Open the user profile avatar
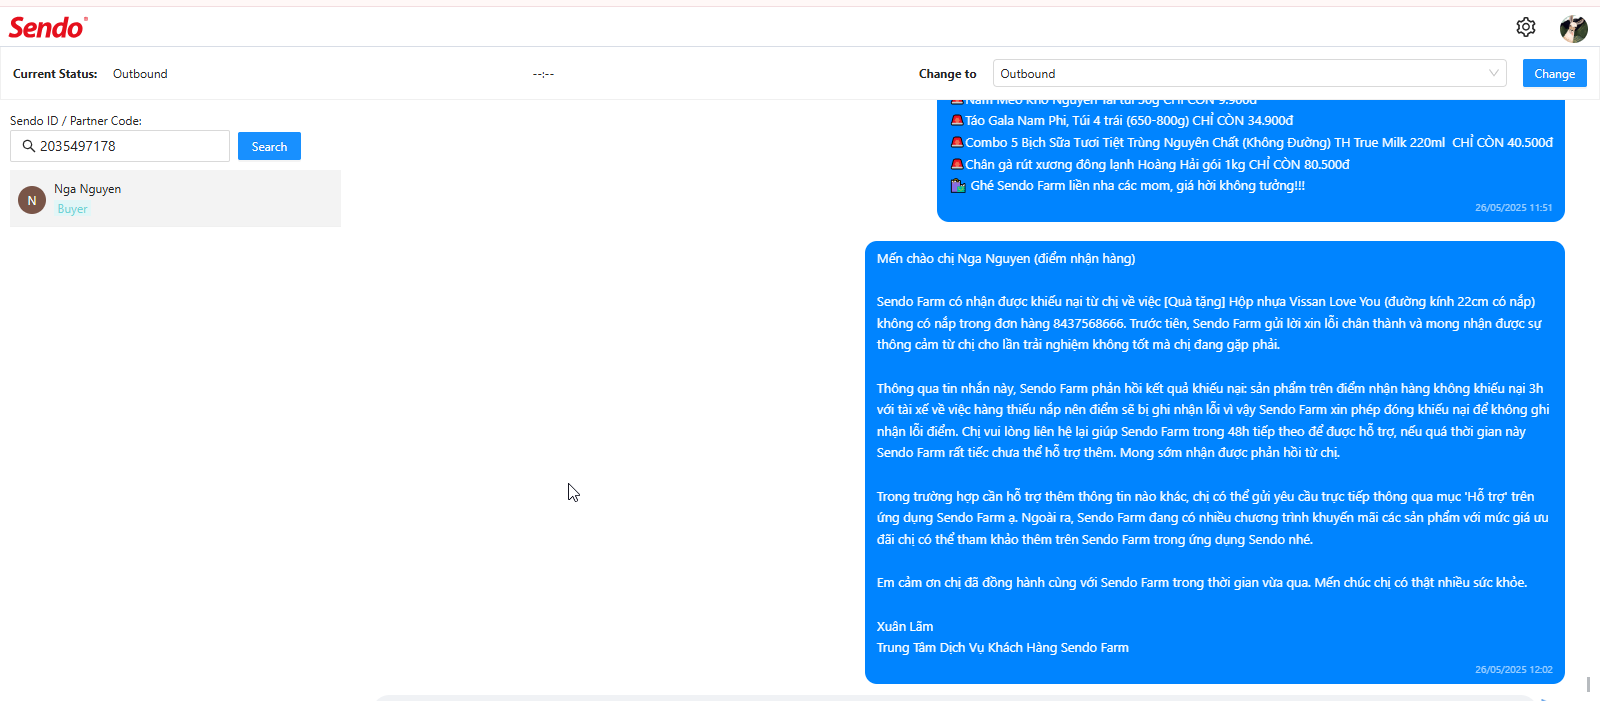 (1574, 28)
